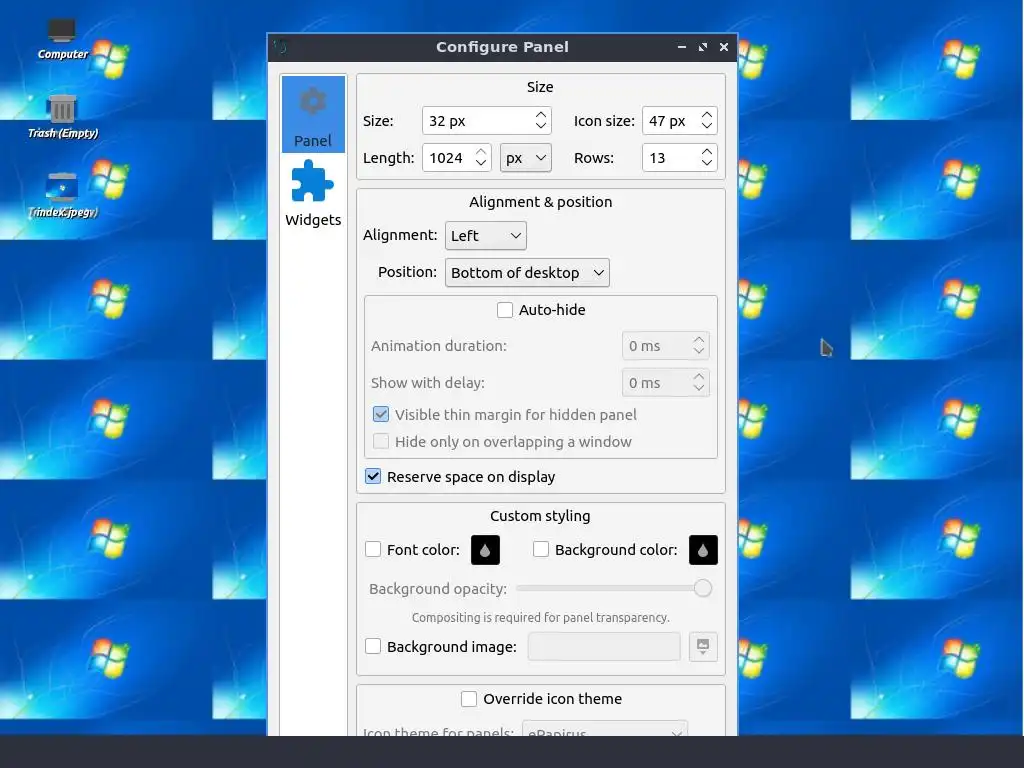Click the Configure Panel window menu icon
The image size is (1024, 768).
click(x=280, y=47)
